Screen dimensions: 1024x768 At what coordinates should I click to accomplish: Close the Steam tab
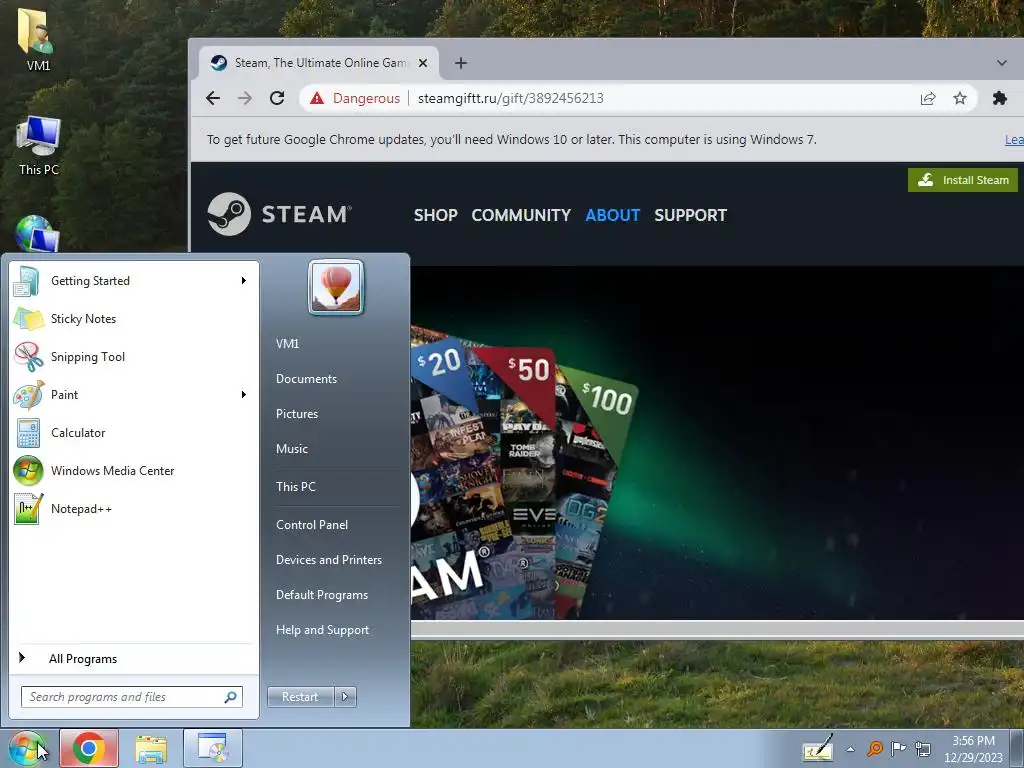pyautogui.click(x=423, y=63)
